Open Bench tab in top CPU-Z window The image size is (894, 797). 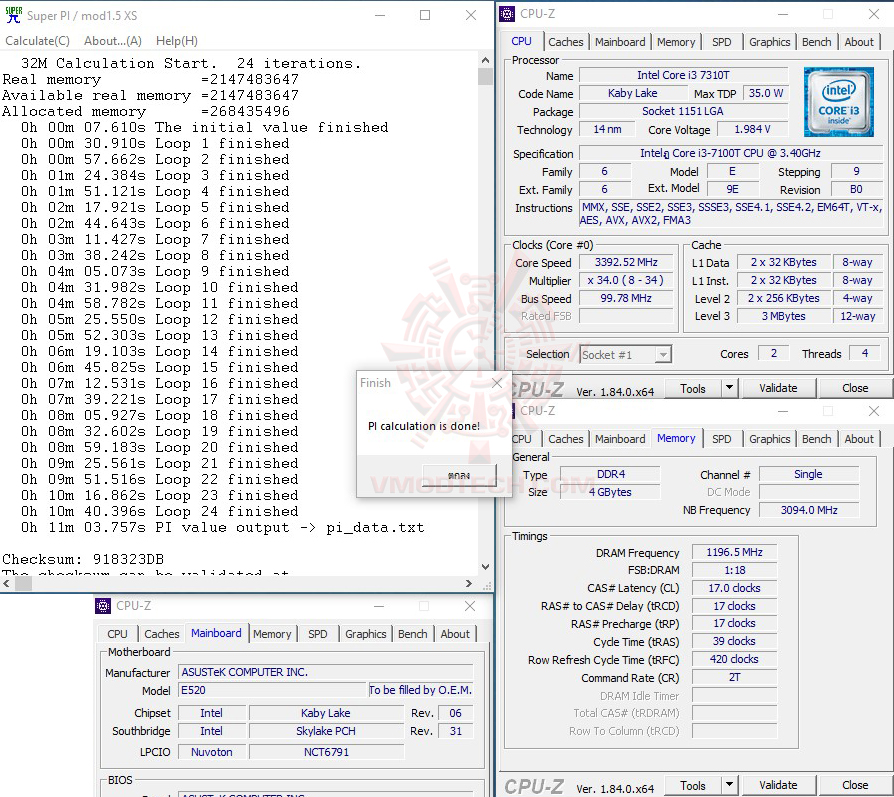[816, 42]
